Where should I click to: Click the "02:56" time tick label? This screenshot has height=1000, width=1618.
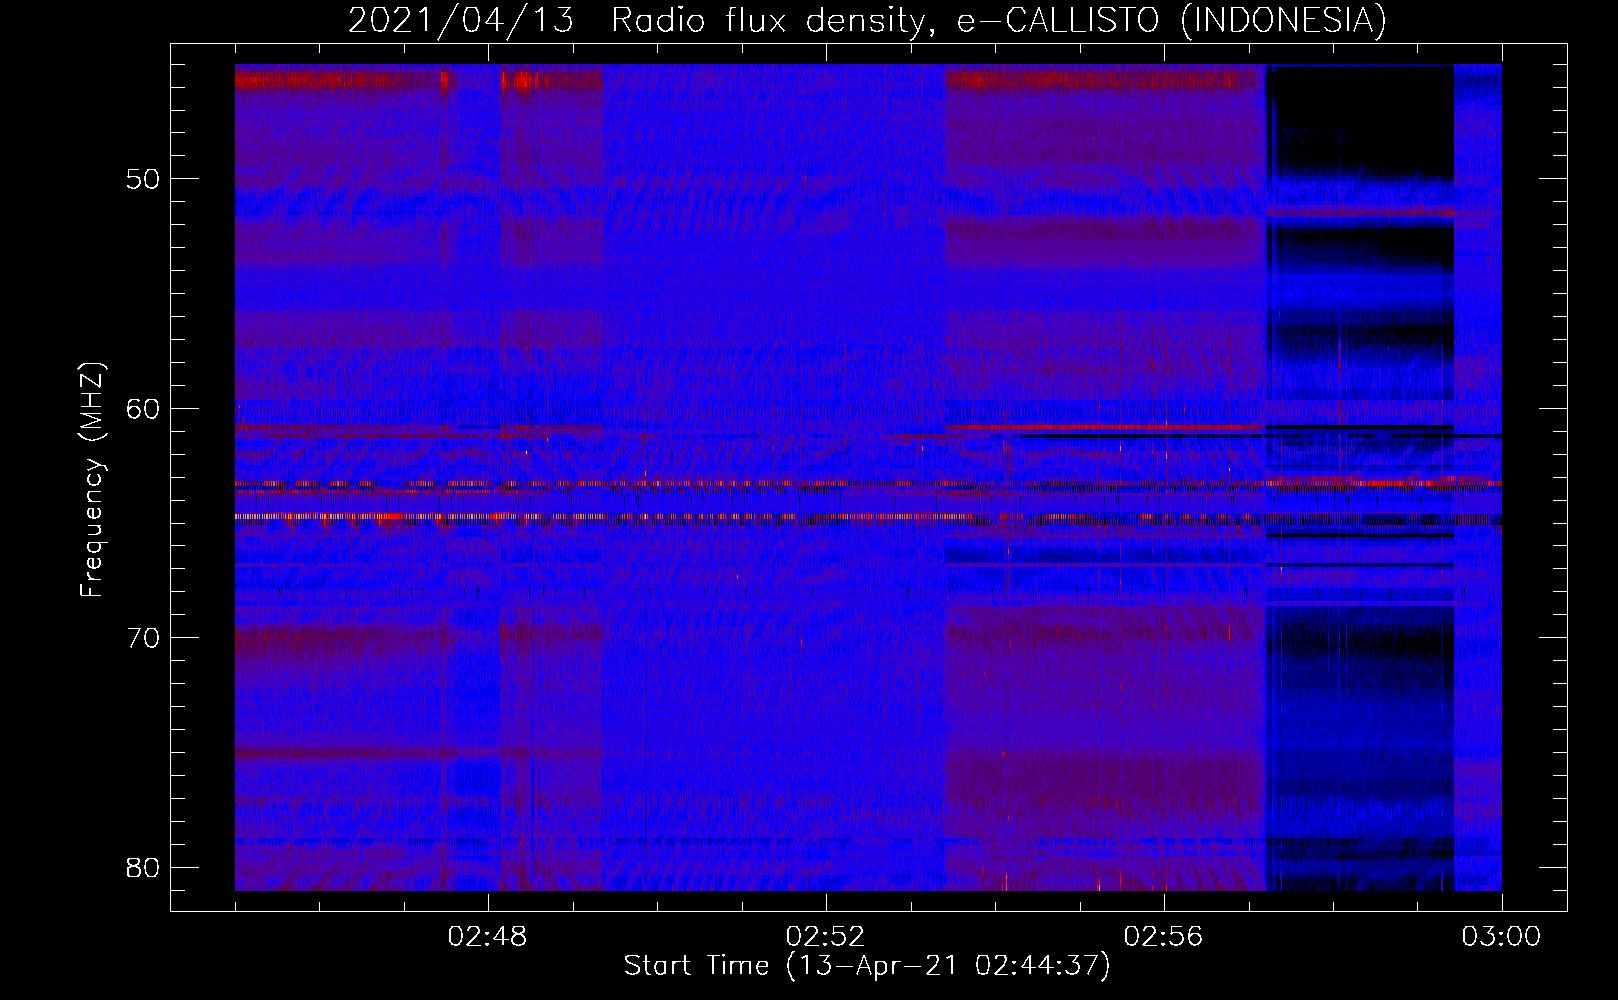(x=1164, y=937)
